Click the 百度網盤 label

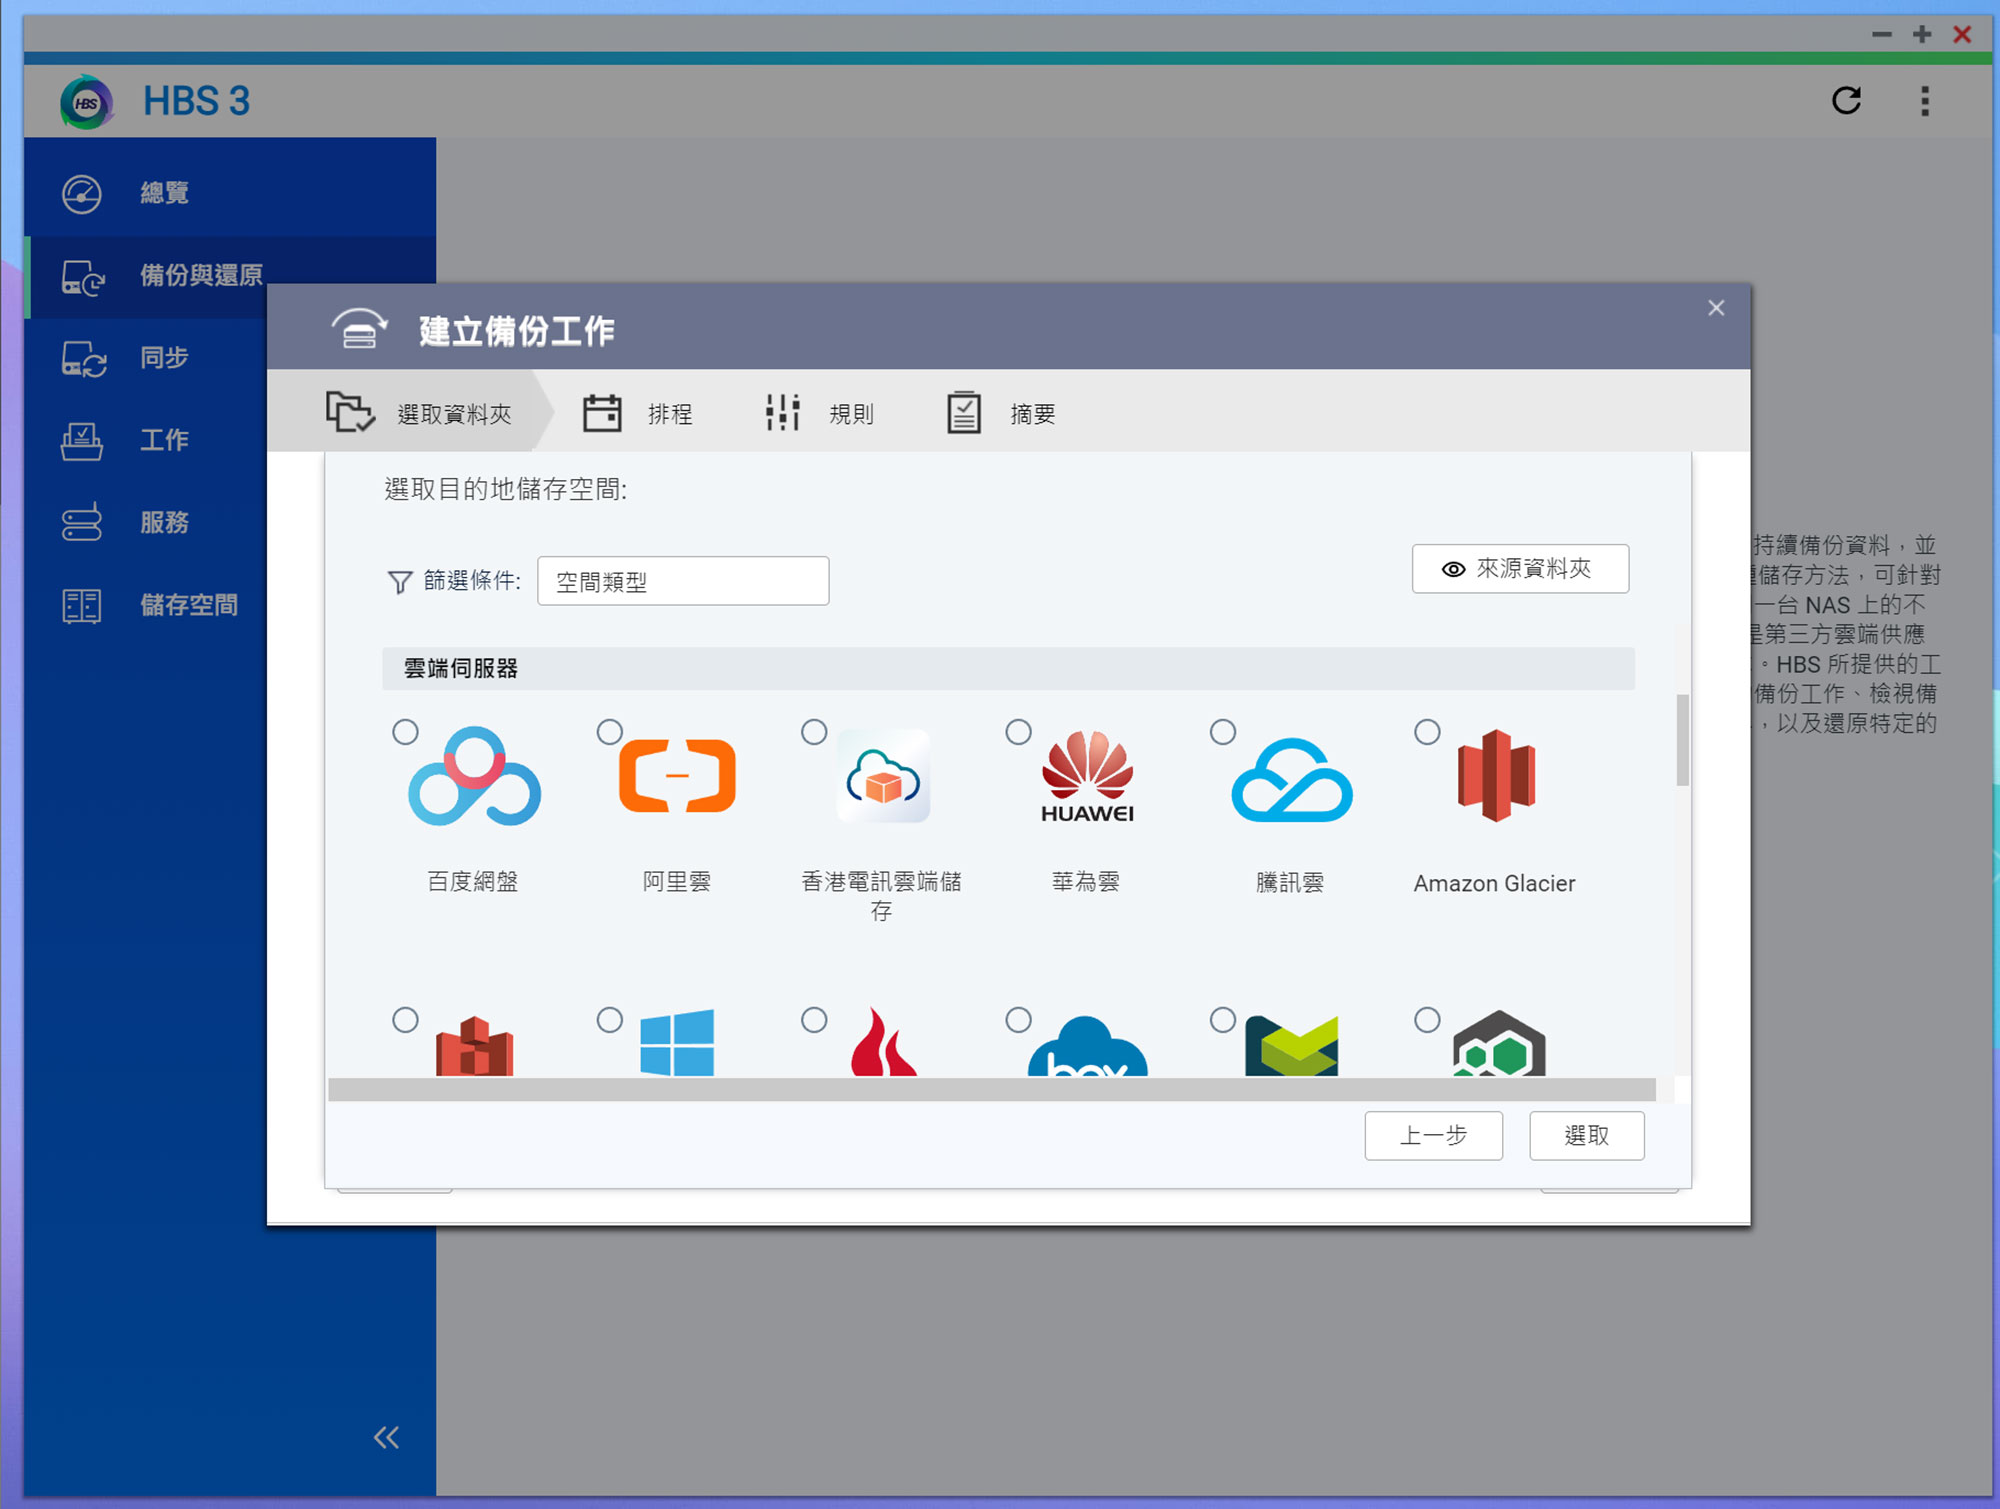[472, 882]
